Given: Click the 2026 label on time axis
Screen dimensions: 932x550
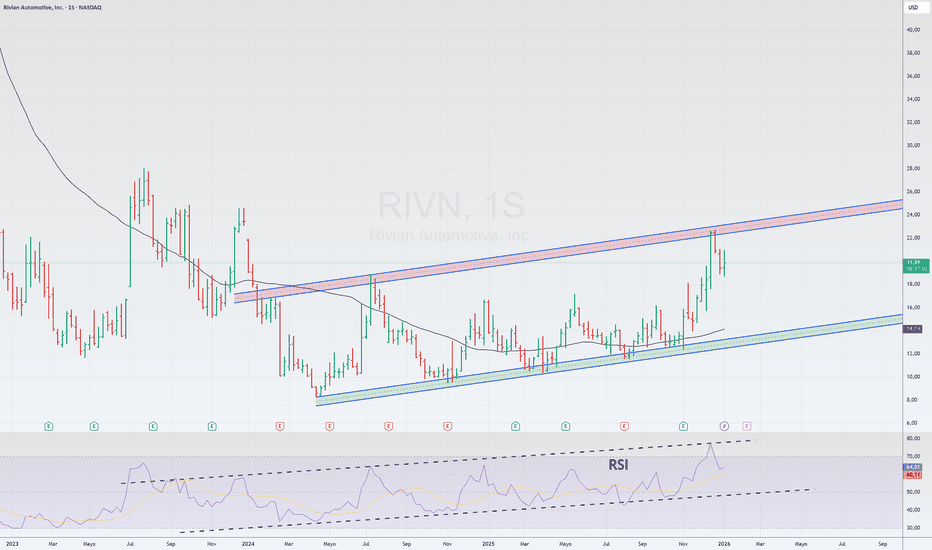Looking at the screenshot, I should pyautogui.click(x=724, y=543).
